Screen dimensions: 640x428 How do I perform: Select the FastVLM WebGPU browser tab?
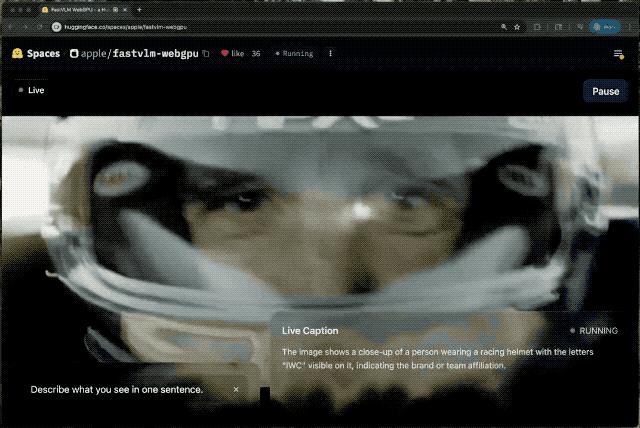pyautogui.click(x=84, y=9)
